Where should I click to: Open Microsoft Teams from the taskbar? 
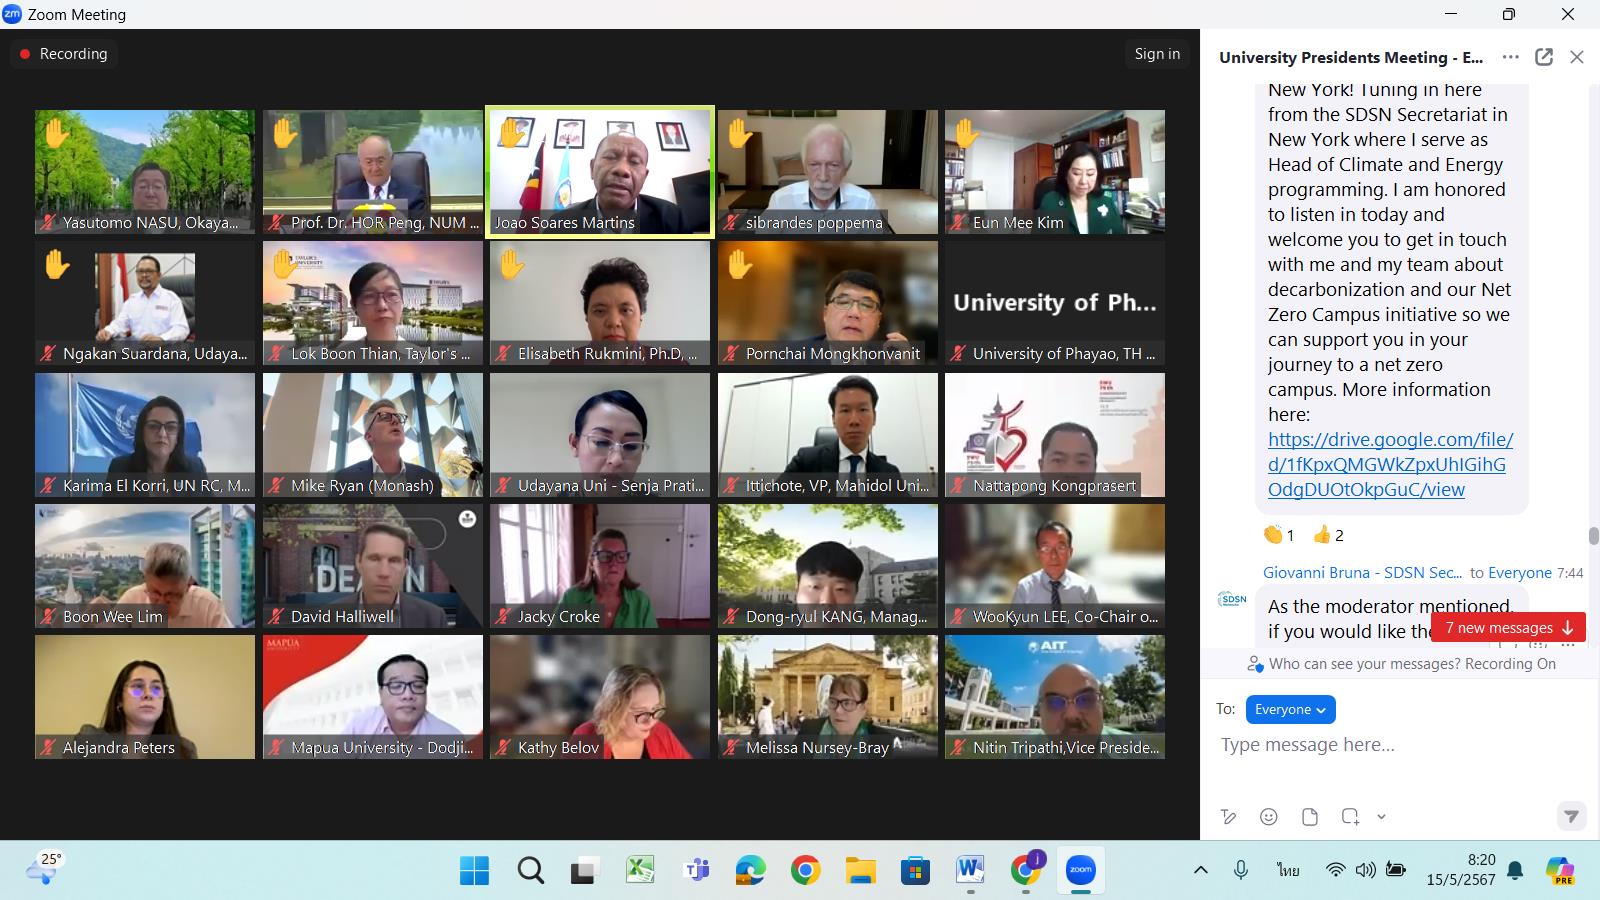tap(696, 870)
